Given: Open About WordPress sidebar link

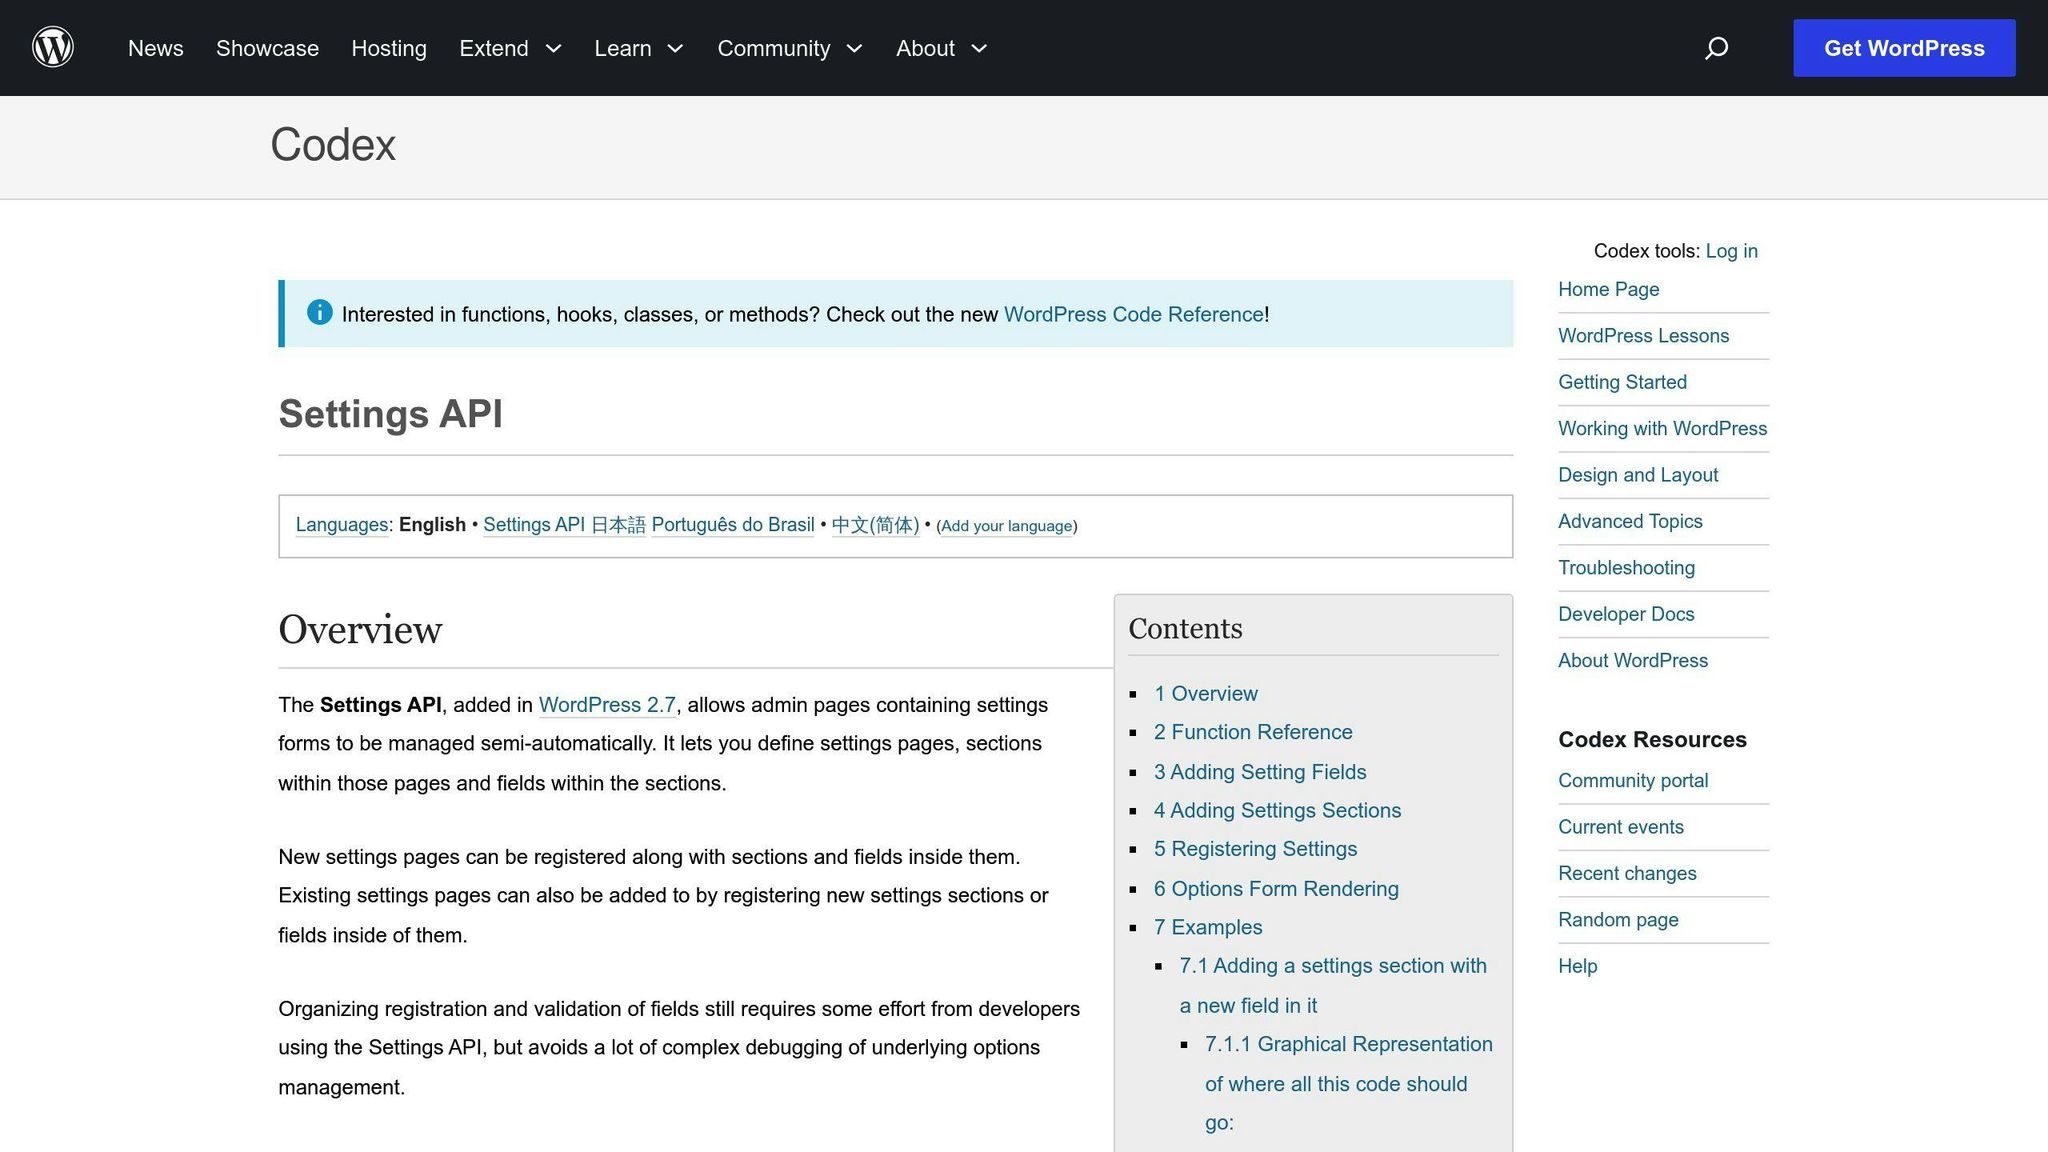Looking at the screenshot, I should pos(1633,660).
